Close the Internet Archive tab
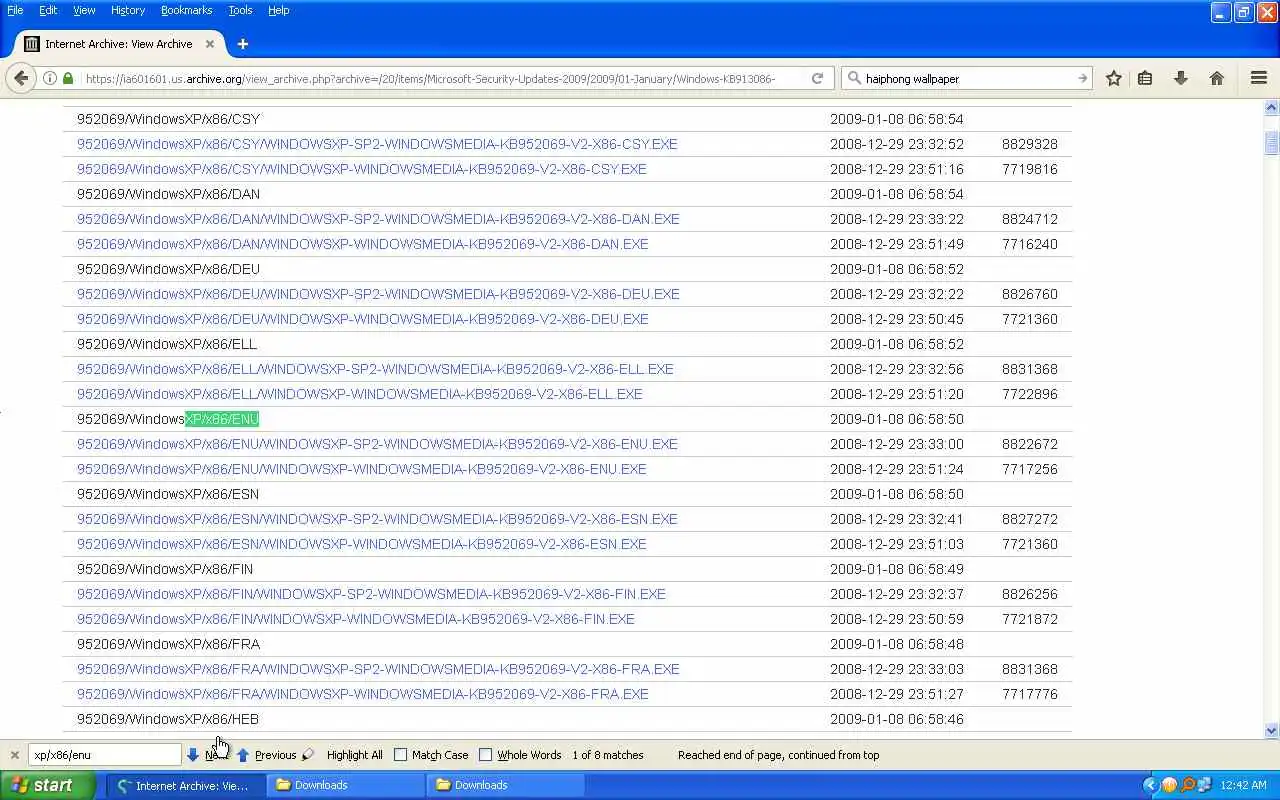1280x800 pixels. coord(210,44)
